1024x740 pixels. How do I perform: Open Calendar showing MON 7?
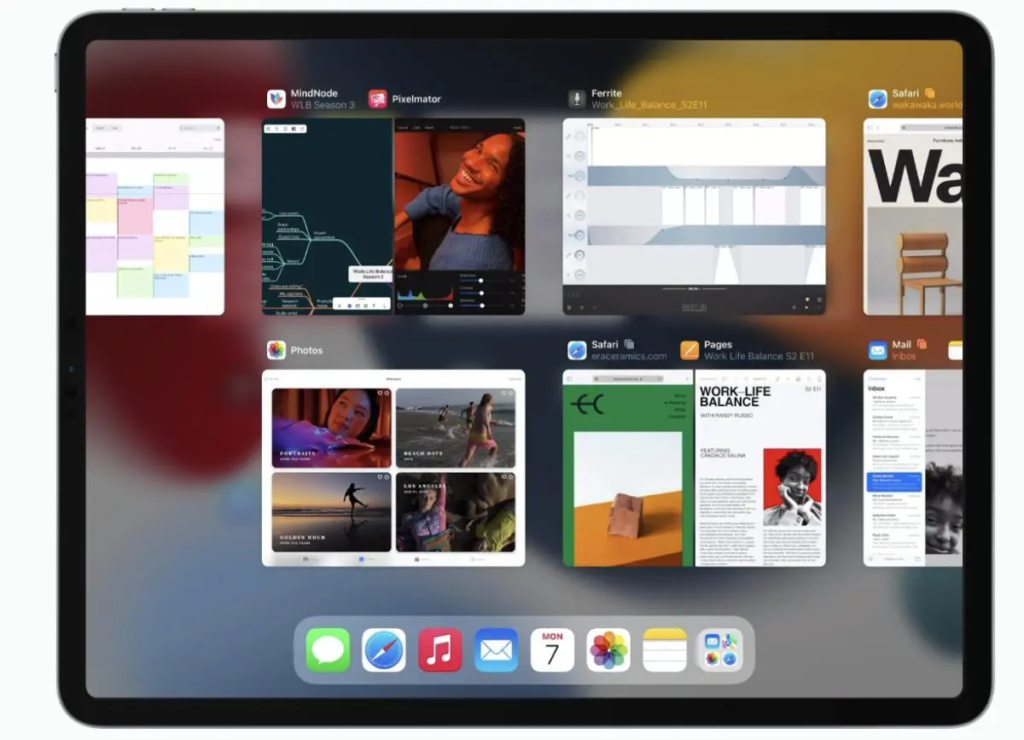552,650
